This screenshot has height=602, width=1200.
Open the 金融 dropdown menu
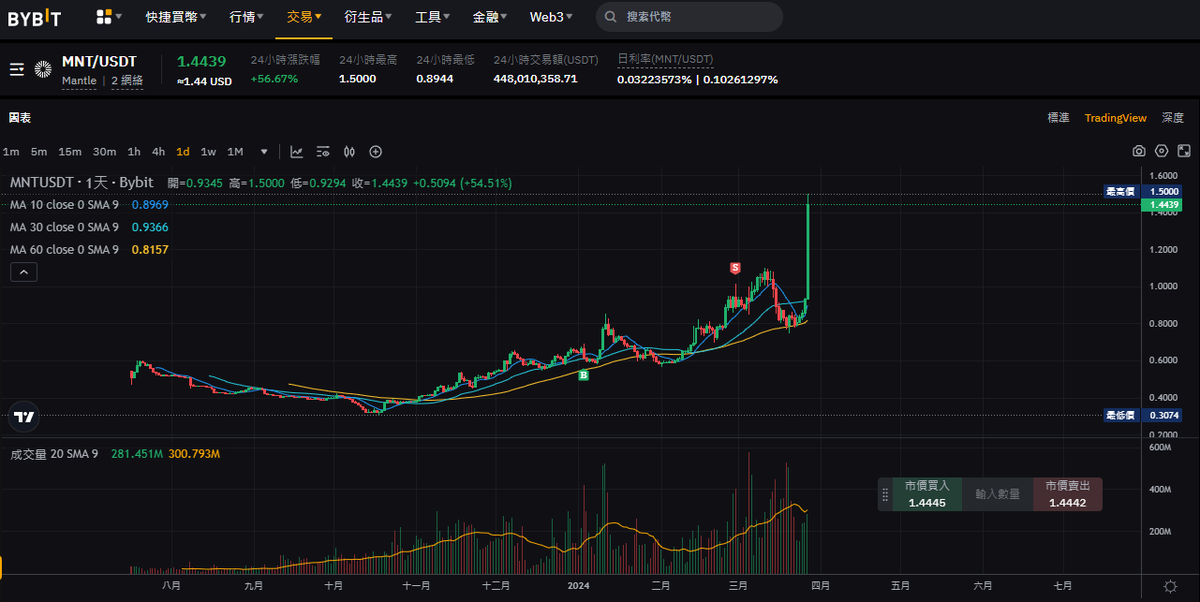491,17
